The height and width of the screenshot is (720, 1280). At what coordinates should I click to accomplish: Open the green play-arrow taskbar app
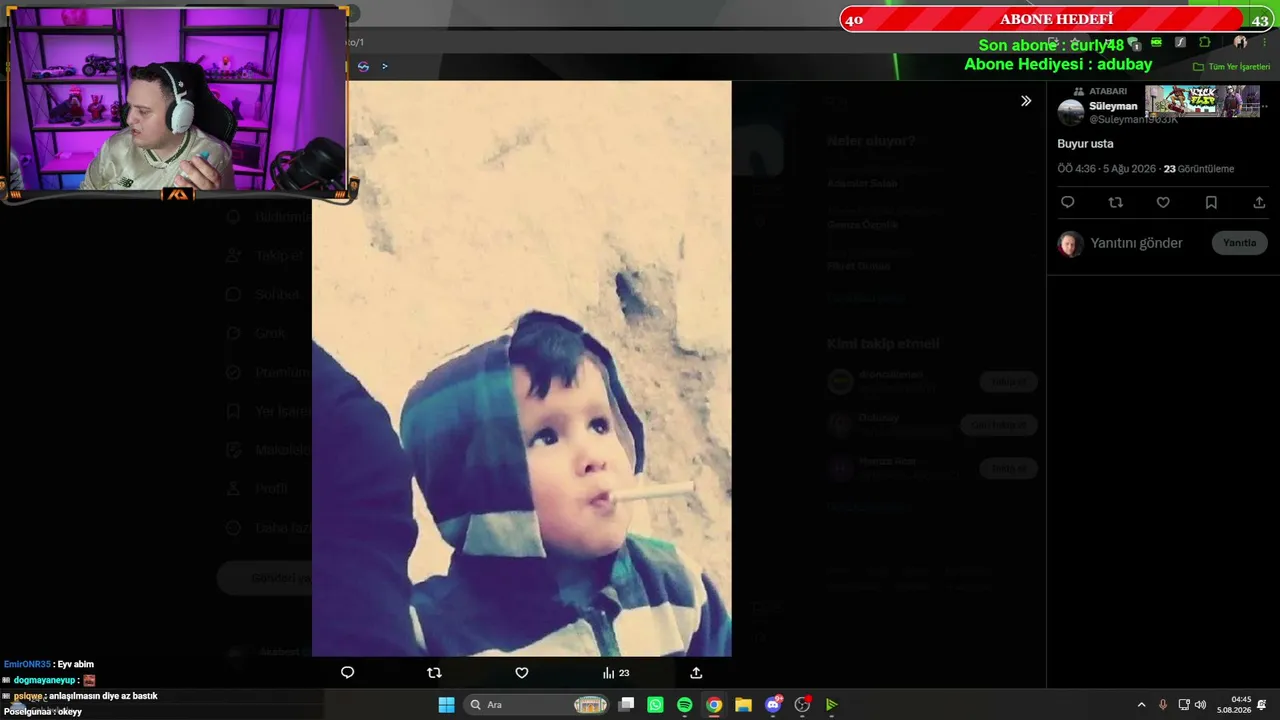[x=831, y=705]
